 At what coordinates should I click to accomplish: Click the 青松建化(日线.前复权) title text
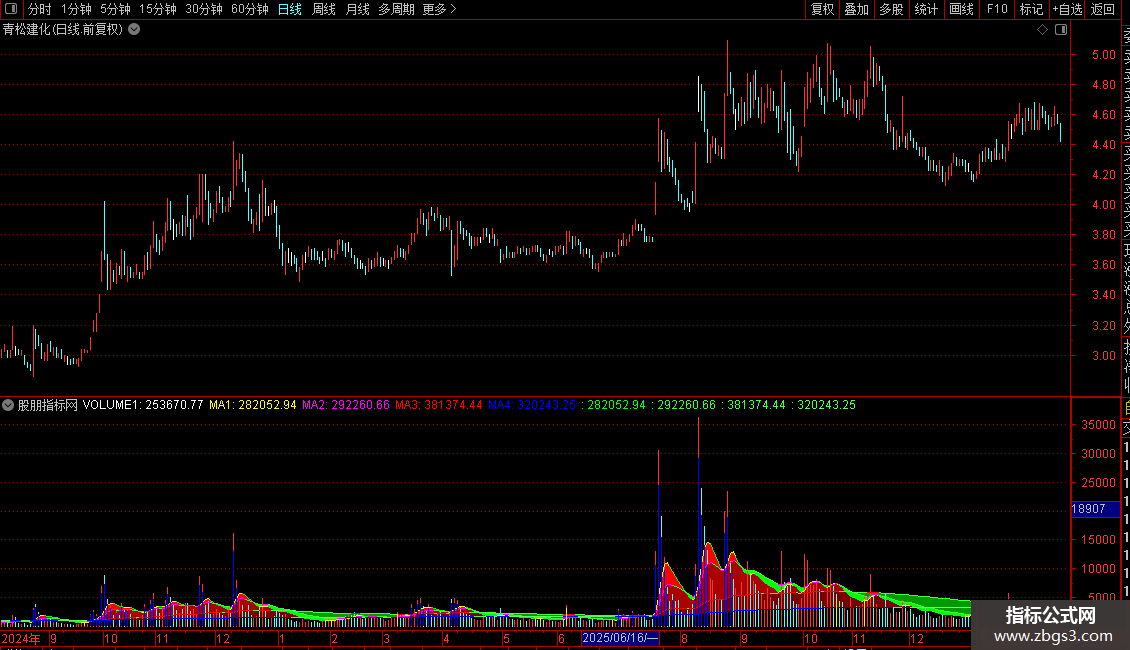click(63, 30)
